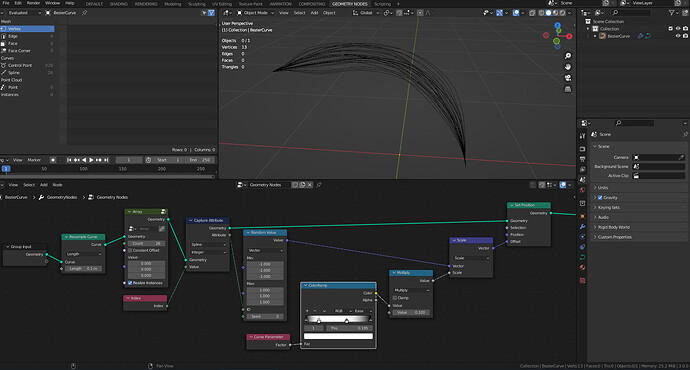The height and width of the screenshot is (370, 690).
Task: Switch to the Scripting workspace tab
Action: (382, 4)
